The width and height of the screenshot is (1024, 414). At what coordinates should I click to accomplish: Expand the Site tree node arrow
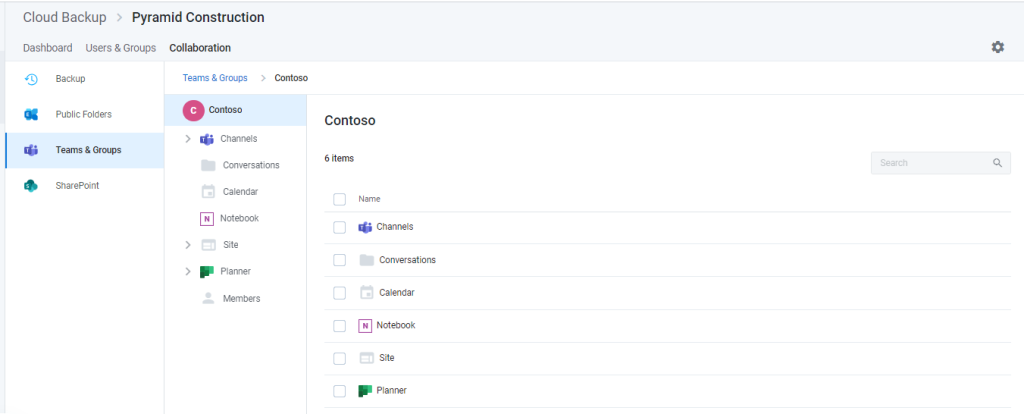188,245
